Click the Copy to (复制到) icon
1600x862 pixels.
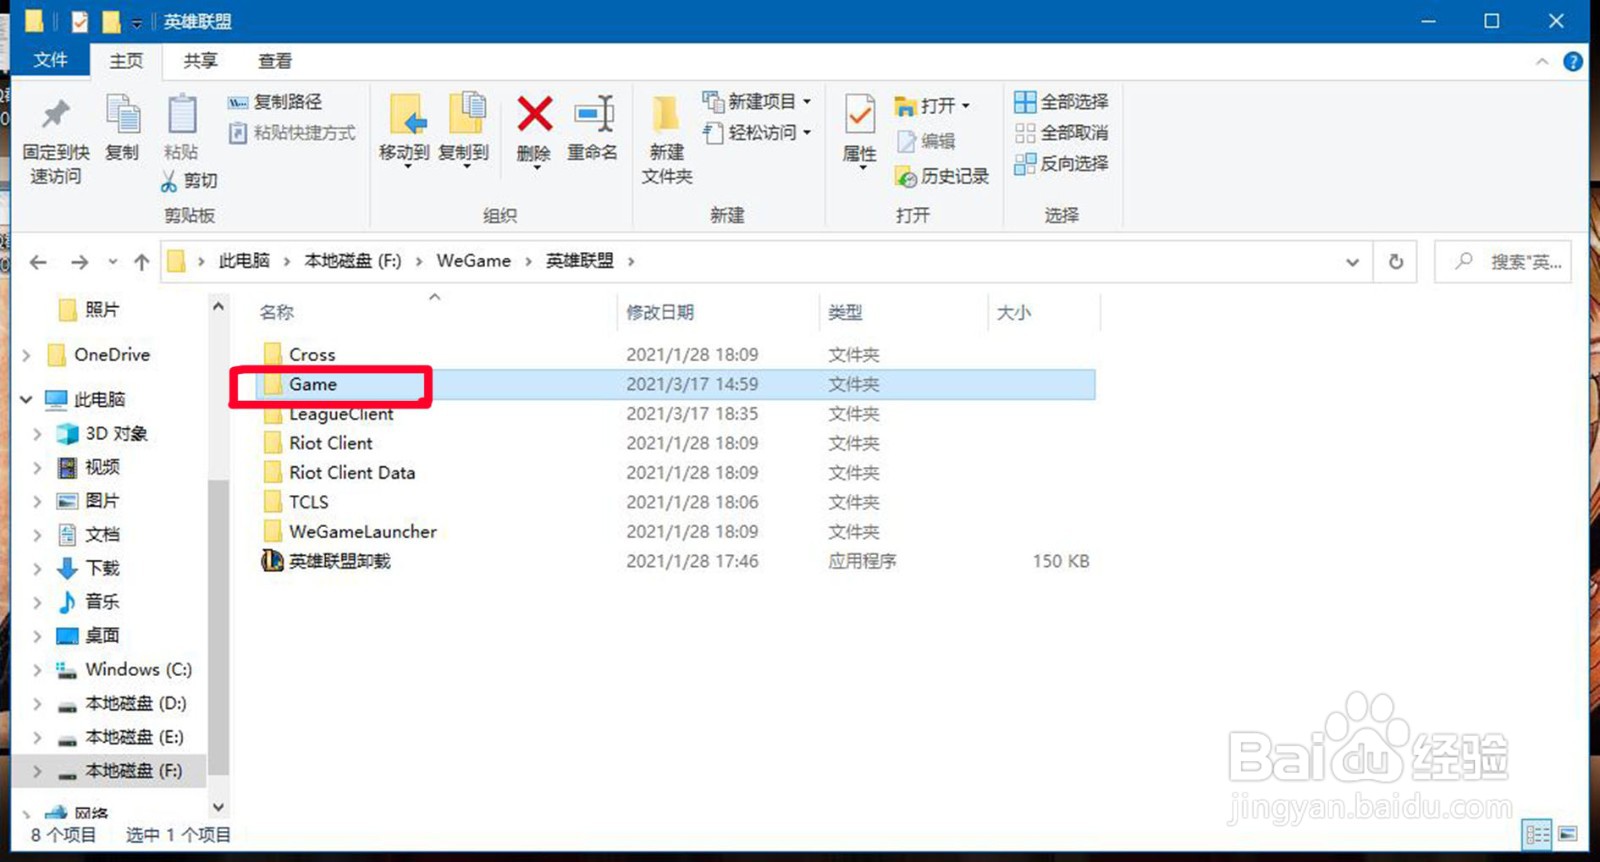click(466, 113)
